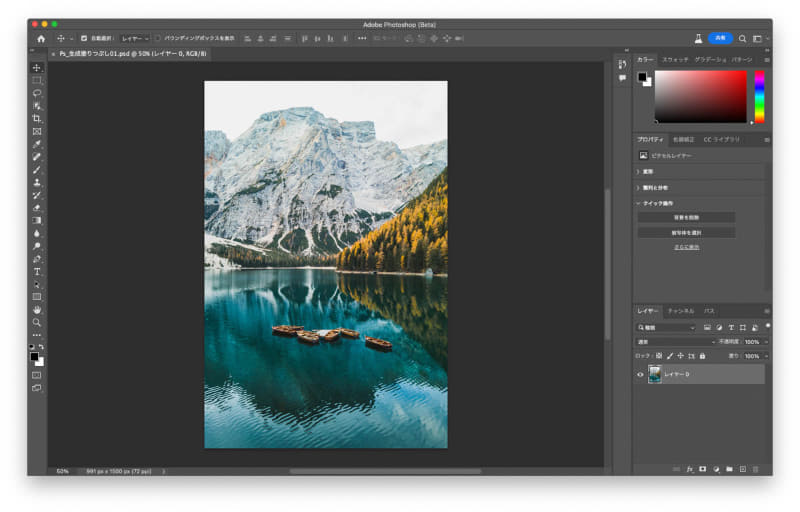Enable the バウンディングボックスを表示 checkbox

(157, 38)
